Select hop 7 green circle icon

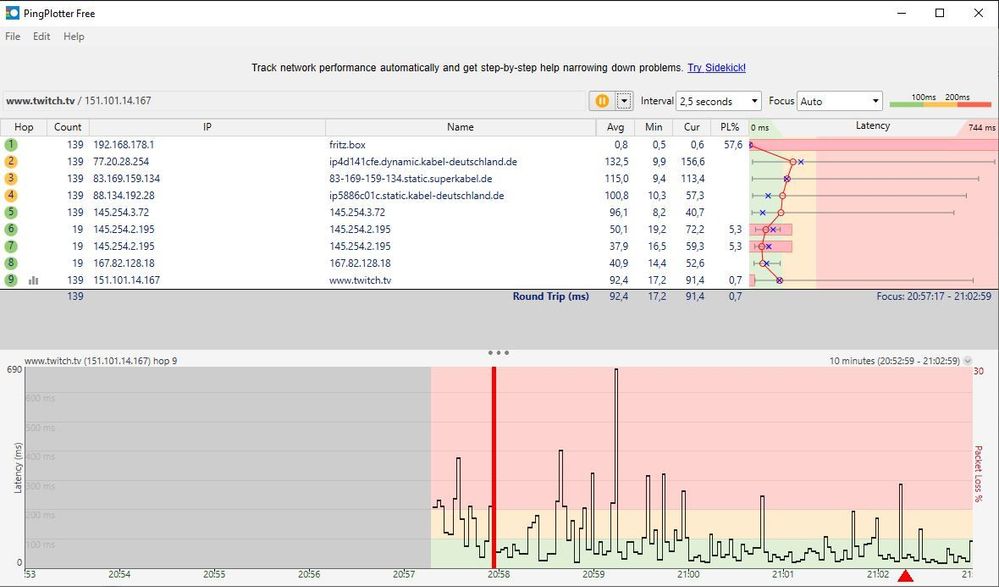click(x=11, y=246)
